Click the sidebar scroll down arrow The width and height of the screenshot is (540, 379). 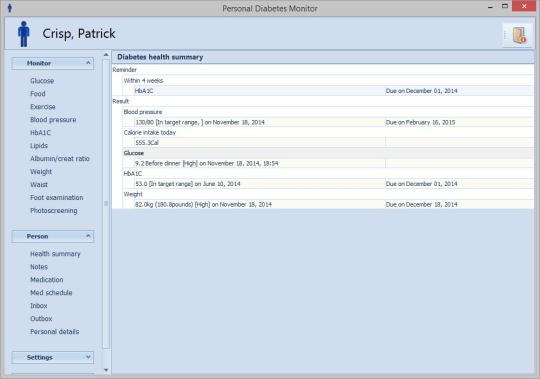106,370
